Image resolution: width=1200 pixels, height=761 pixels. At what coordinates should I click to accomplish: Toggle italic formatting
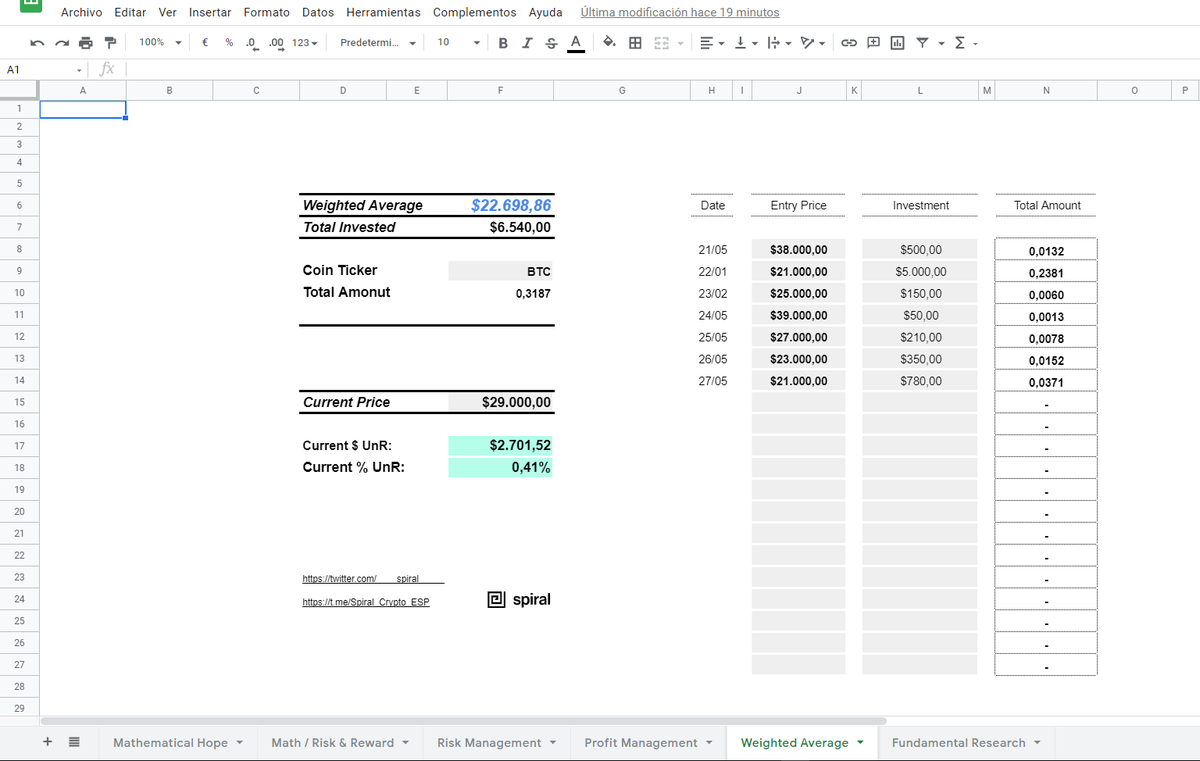(526, 43)
